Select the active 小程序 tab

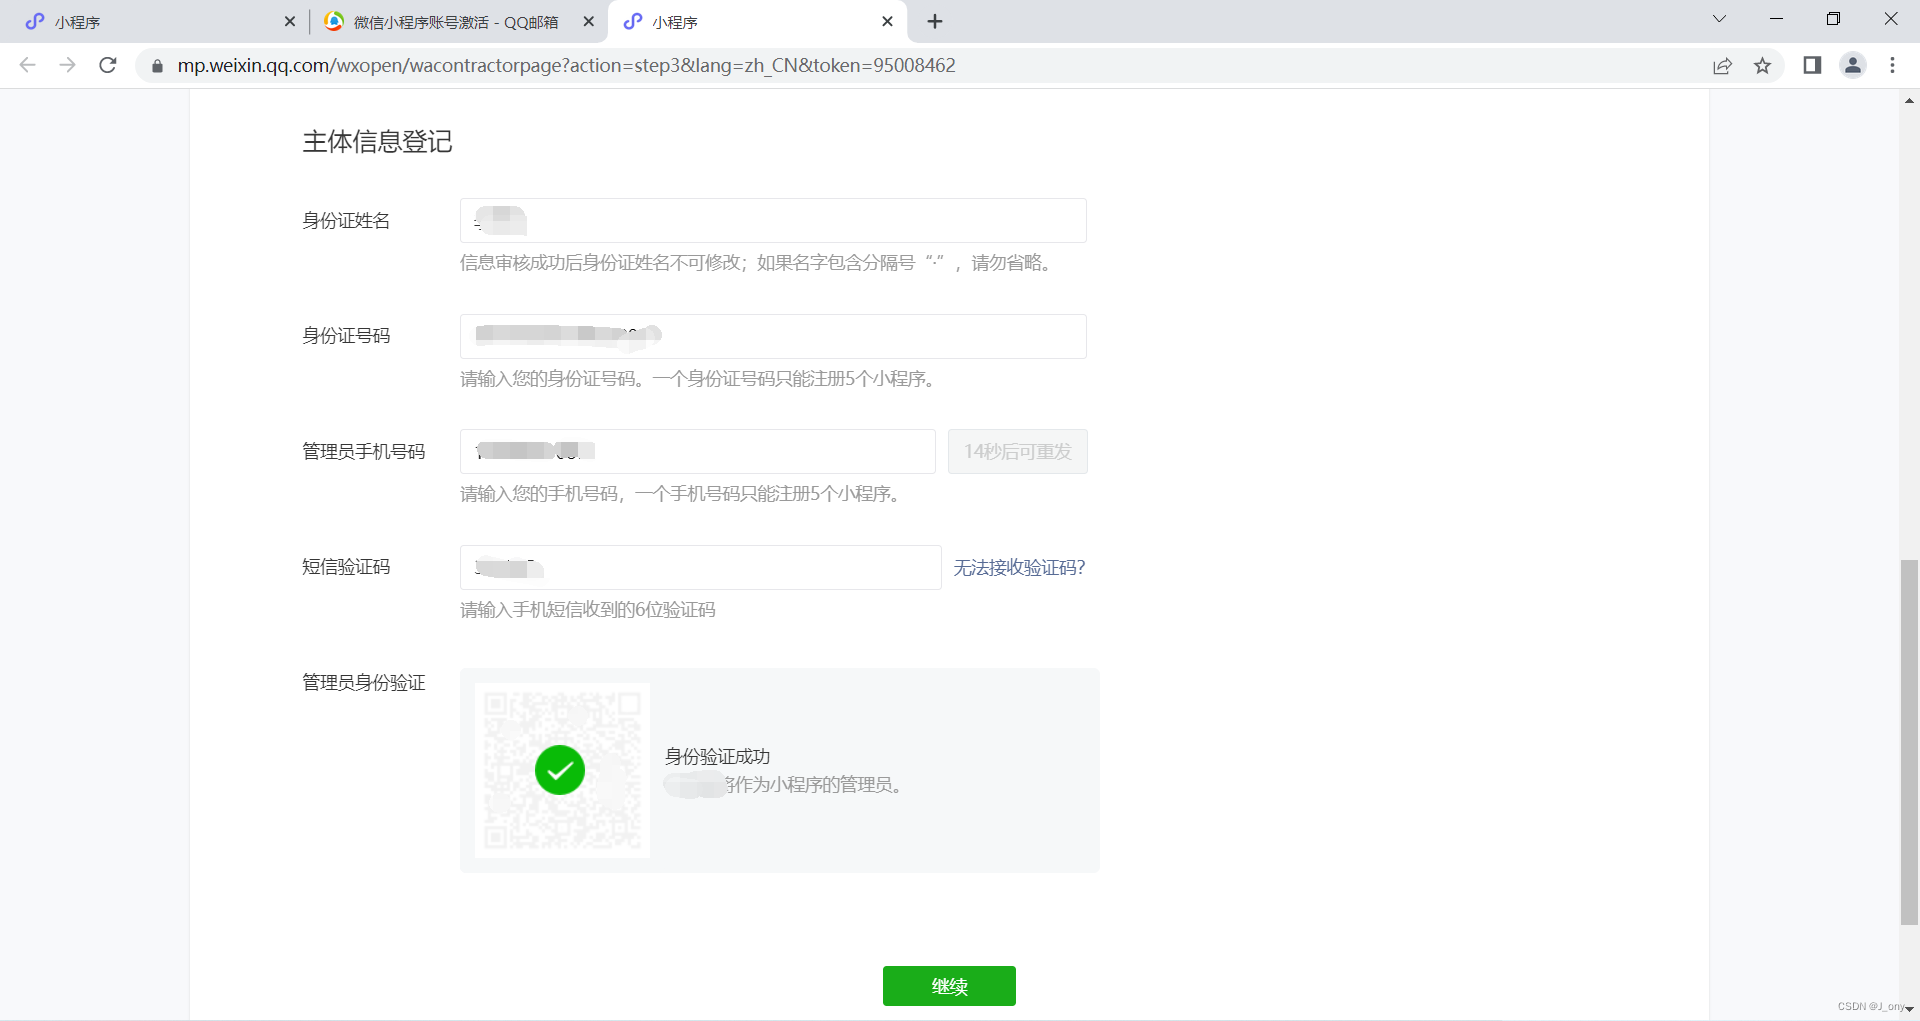pos(757,21)
